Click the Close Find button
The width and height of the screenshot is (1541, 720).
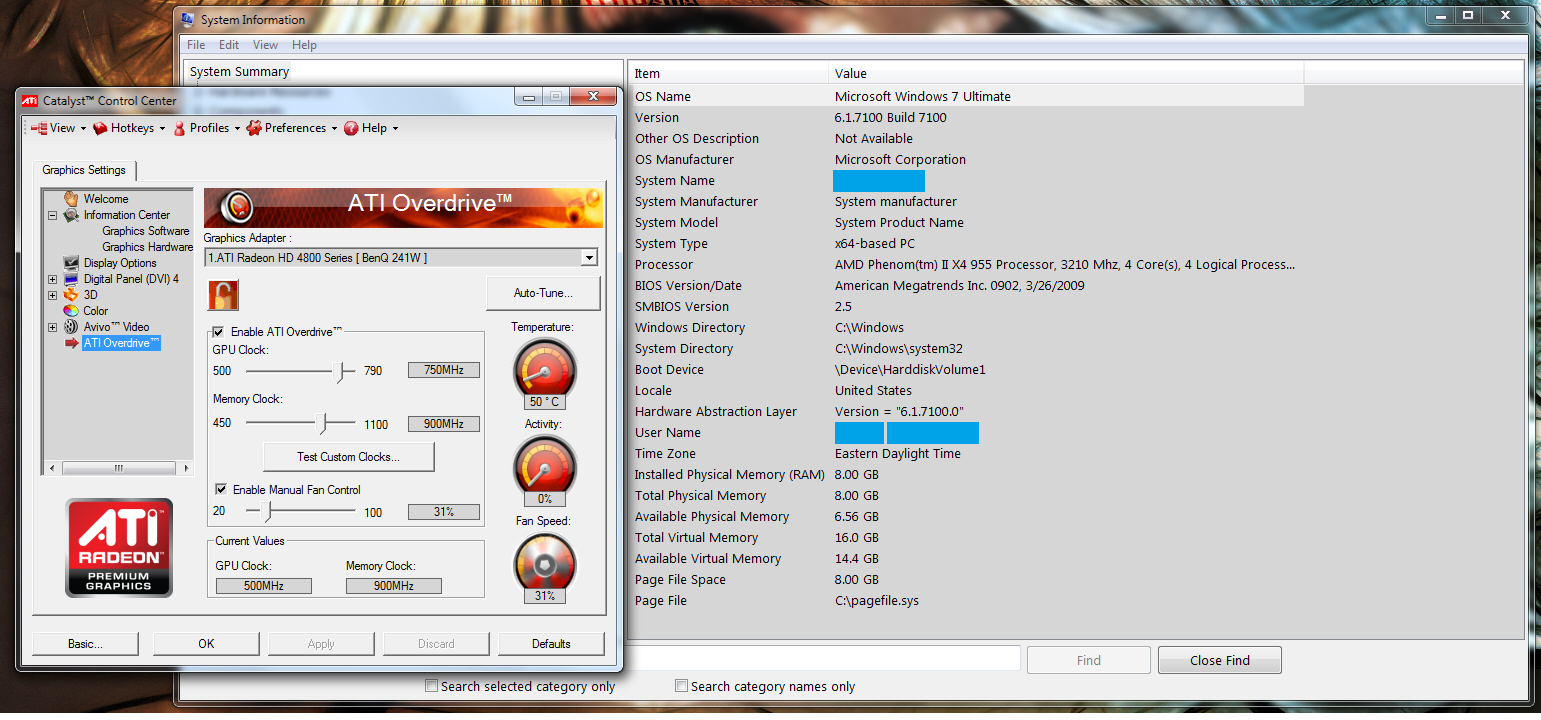(x=1220, y=660)
